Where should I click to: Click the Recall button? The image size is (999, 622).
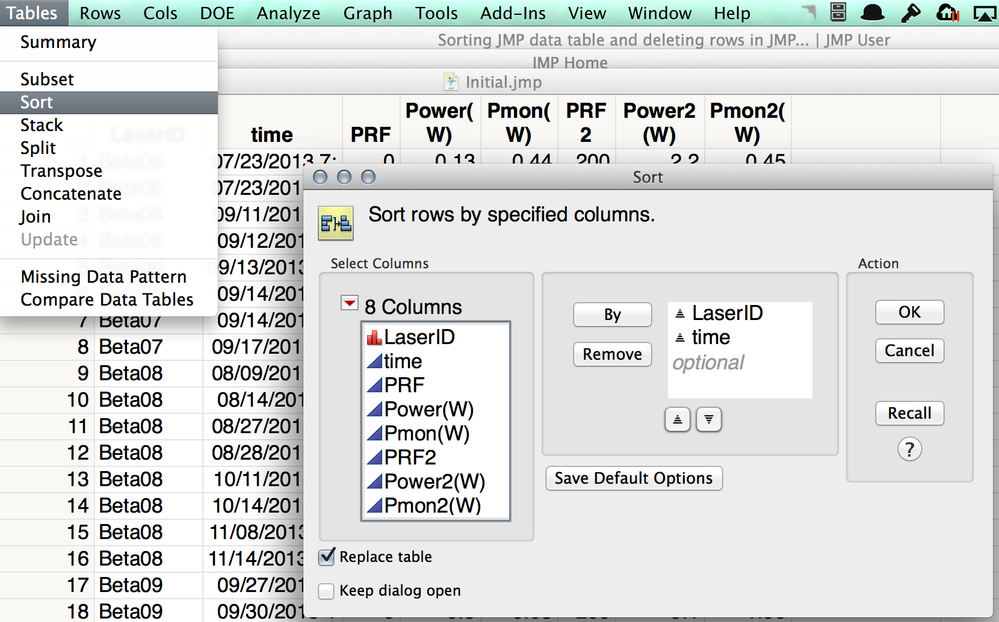tap(909, 413)
